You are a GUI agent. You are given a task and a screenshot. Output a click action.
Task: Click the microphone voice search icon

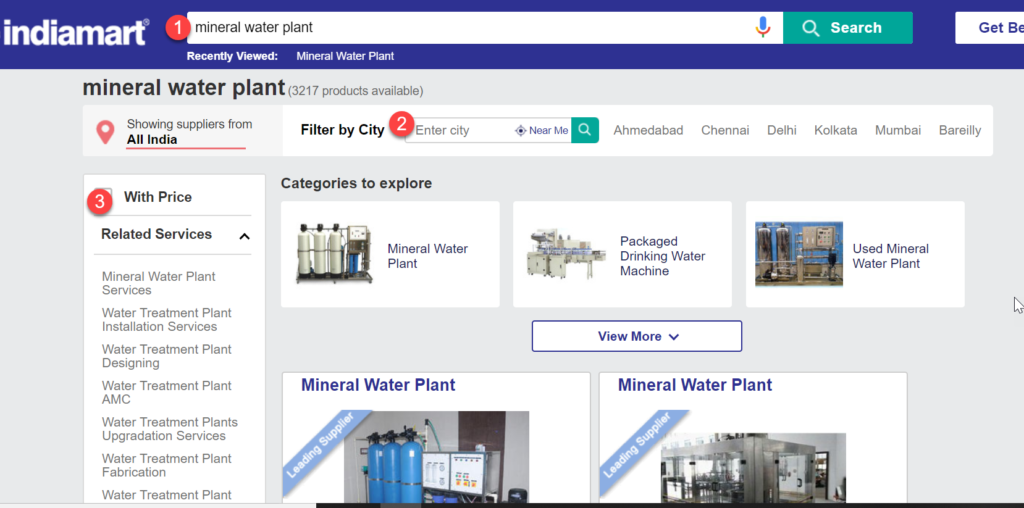click(x=762, y=27)
